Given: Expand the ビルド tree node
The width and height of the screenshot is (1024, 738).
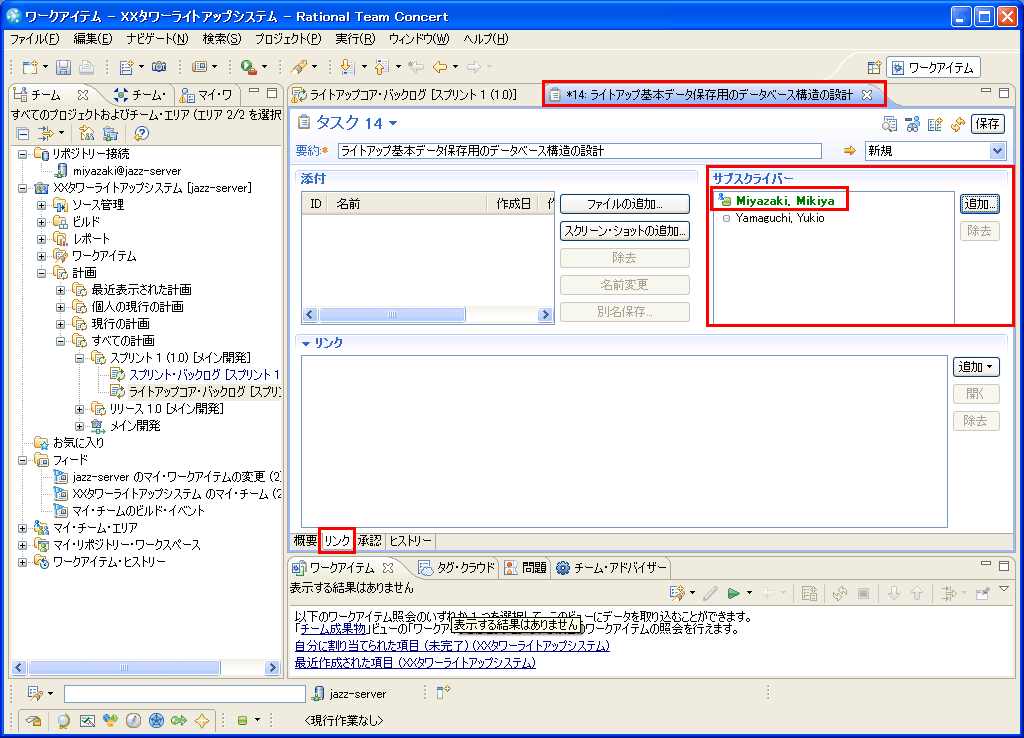Looking at the screenshot, I should point(41,222).
